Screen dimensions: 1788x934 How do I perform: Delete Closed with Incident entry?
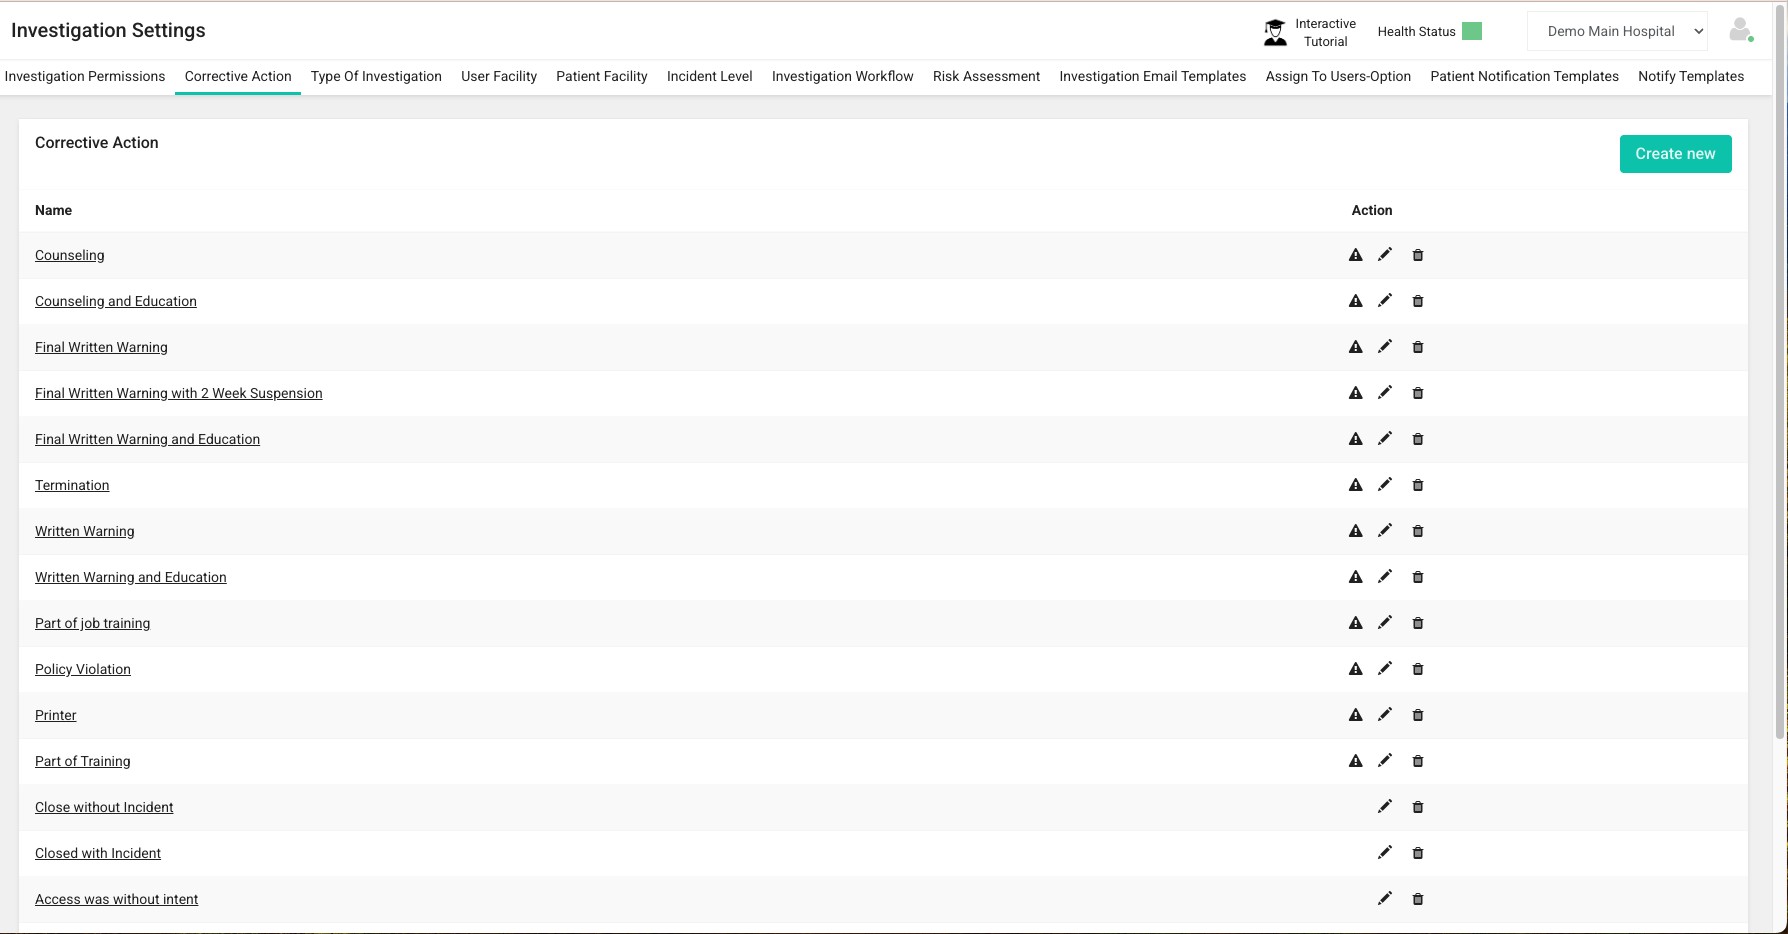(x=1417, y=853)
